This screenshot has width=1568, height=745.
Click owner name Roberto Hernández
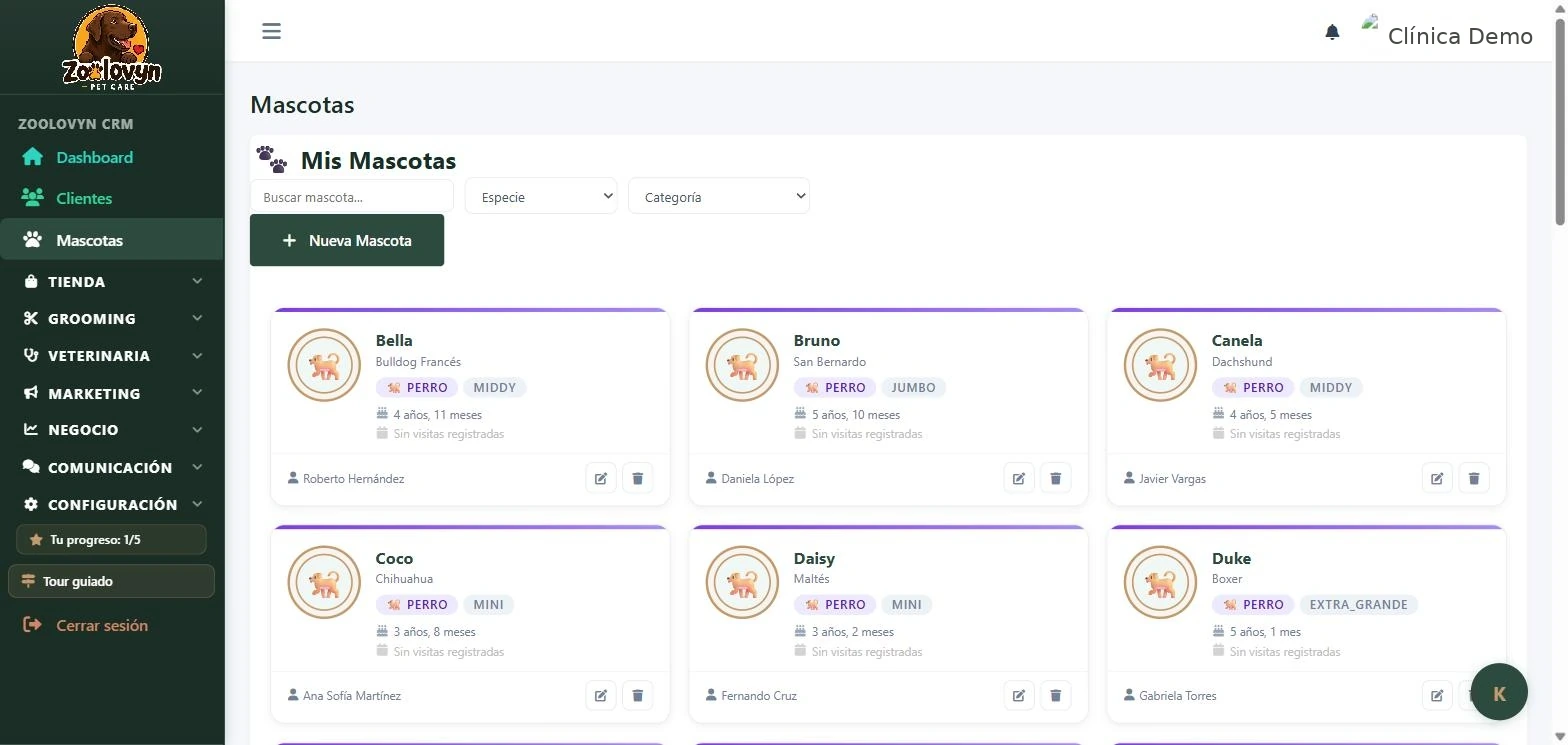[354, 479]
